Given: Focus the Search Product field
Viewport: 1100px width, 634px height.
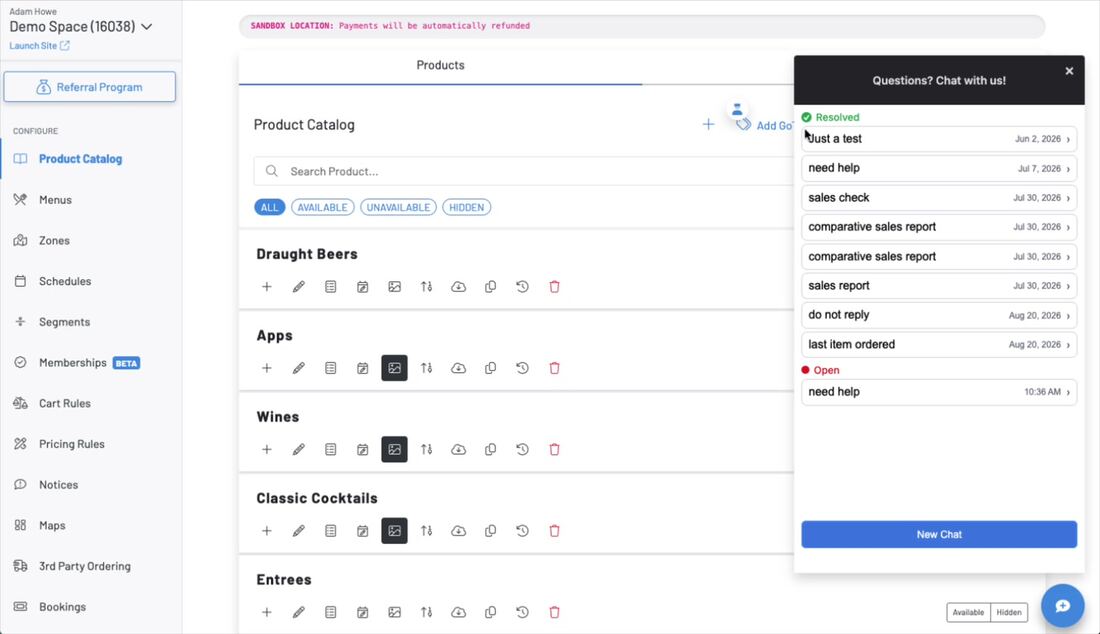Looking at the screenshot, I should click(523, 171).
